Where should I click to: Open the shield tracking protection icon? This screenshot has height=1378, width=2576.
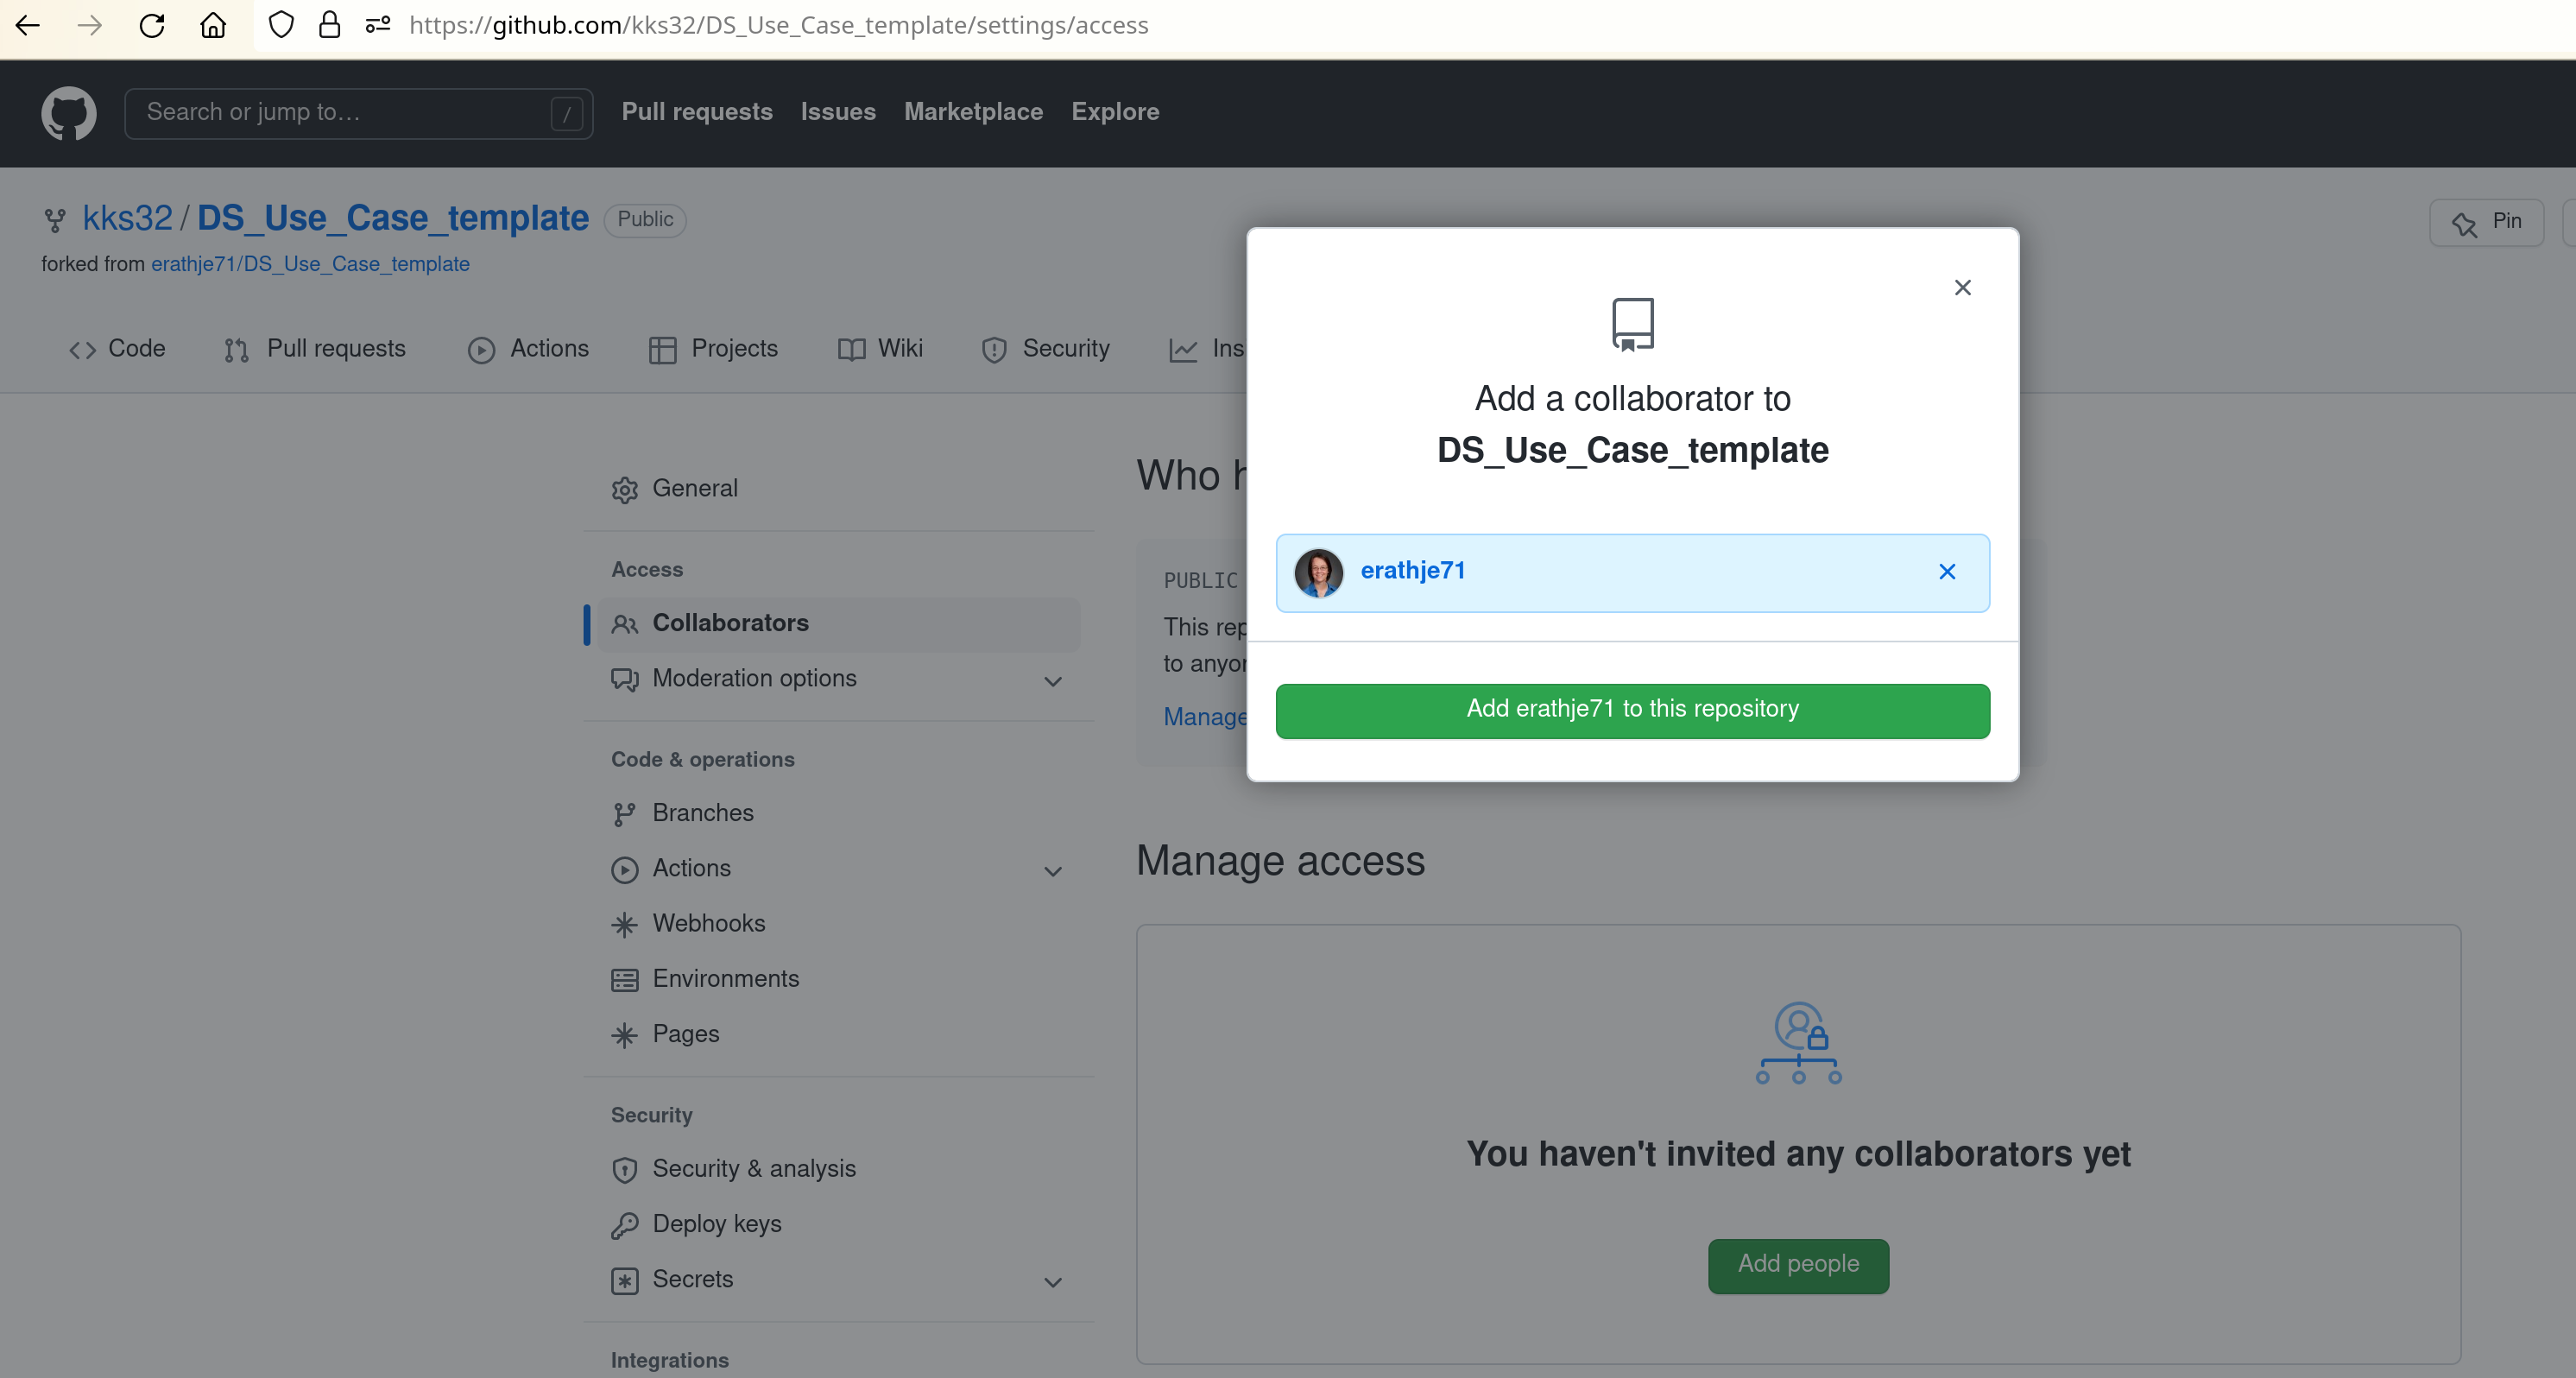281,25
